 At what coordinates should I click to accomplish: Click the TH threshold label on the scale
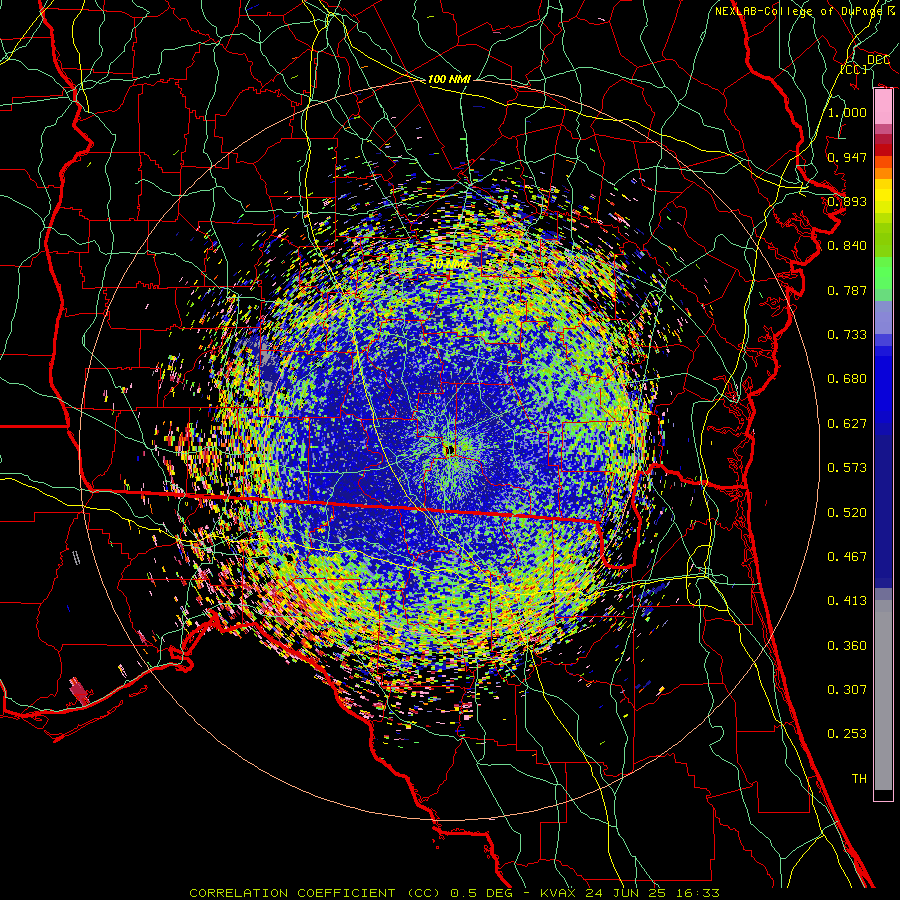pyautogui.click(x=859, y=778)
